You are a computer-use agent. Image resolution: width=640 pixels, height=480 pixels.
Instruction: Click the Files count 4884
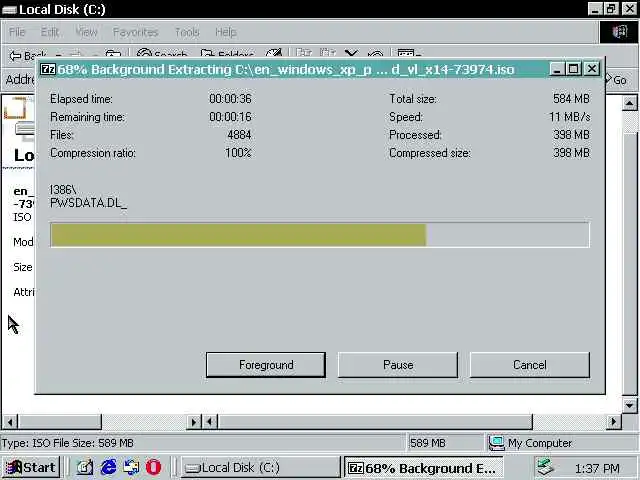click(239, 135)
